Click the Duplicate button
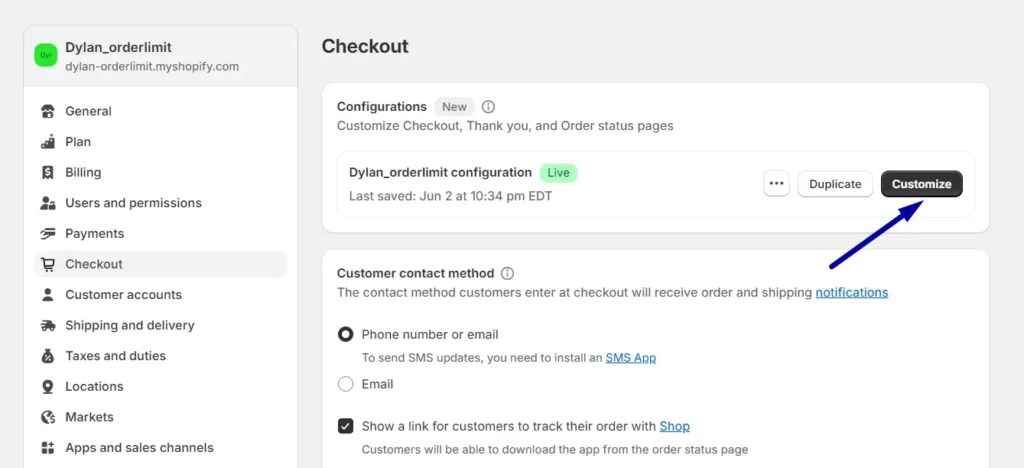The width and height of the screenshot is (1024, 468). [835, 184]
